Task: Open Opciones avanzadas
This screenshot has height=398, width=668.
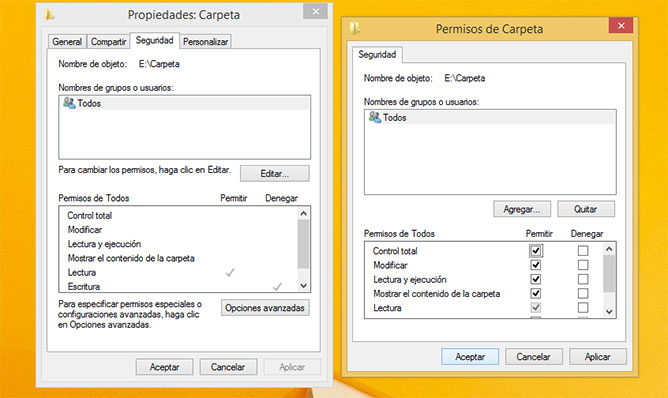Action: tap(265, 308)
